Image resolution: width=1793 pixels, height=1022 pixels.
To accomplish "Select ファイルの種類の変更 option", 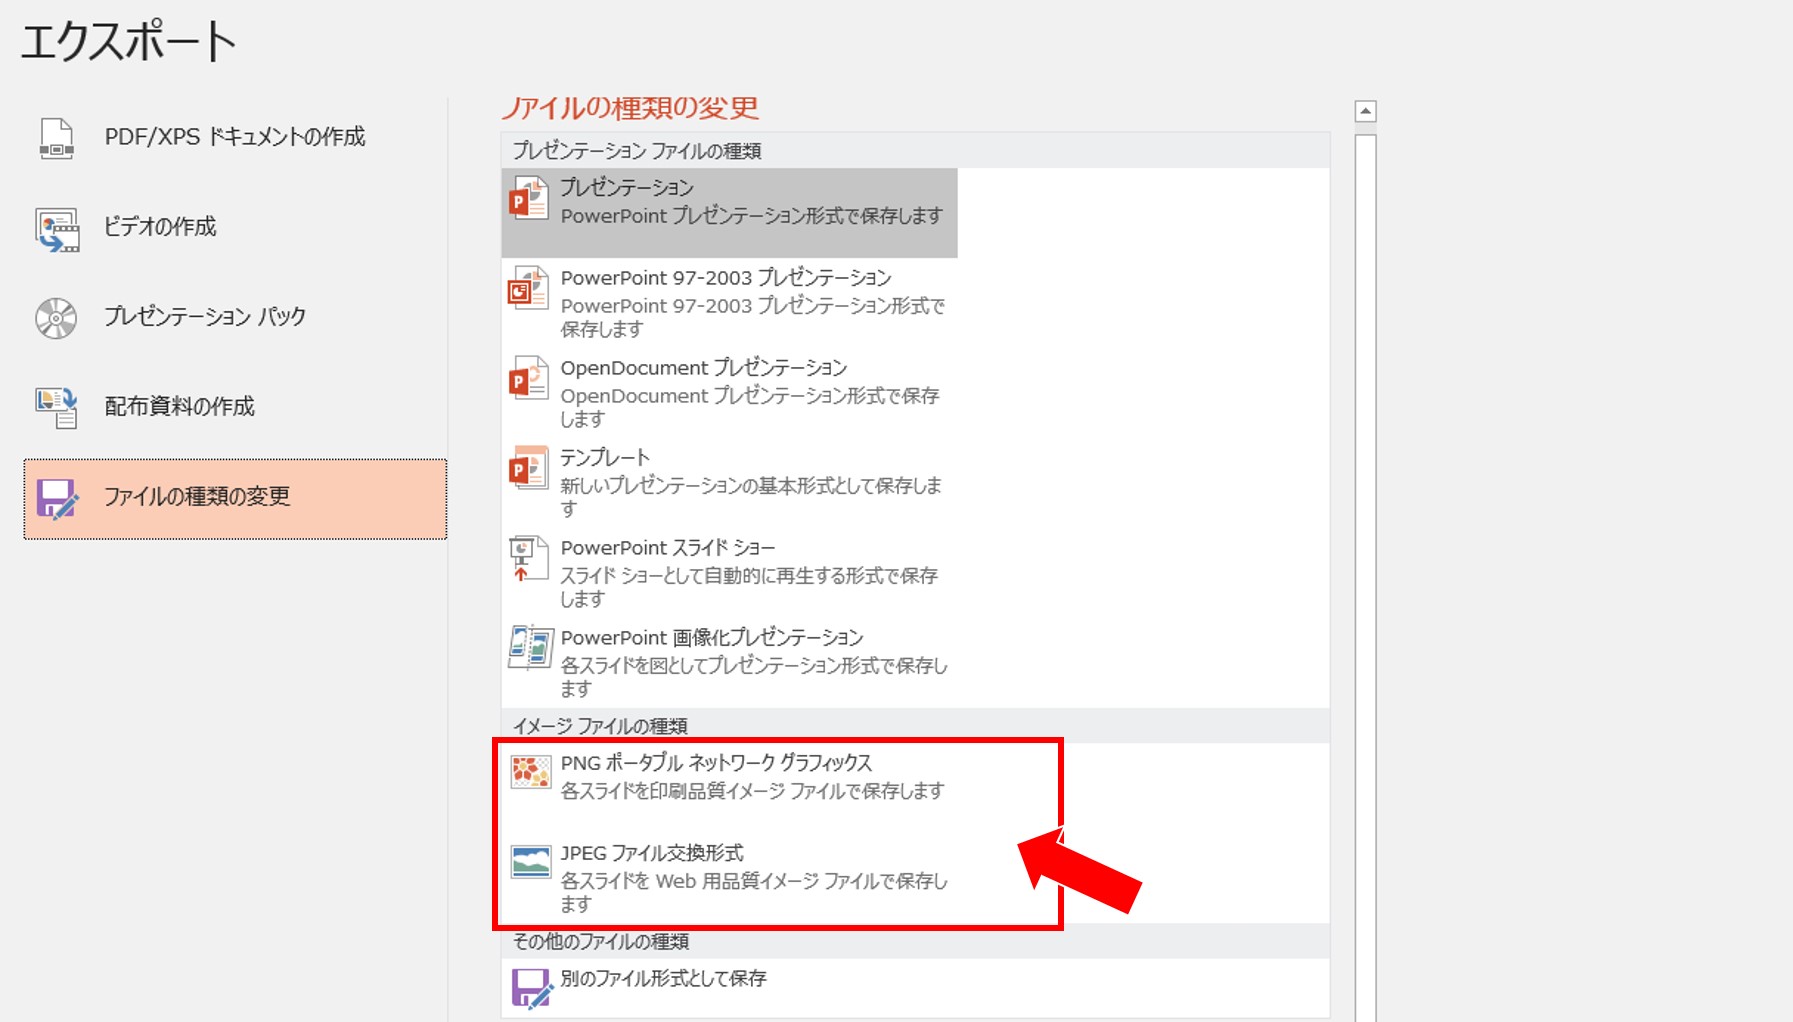I will (x=235, y=499).
